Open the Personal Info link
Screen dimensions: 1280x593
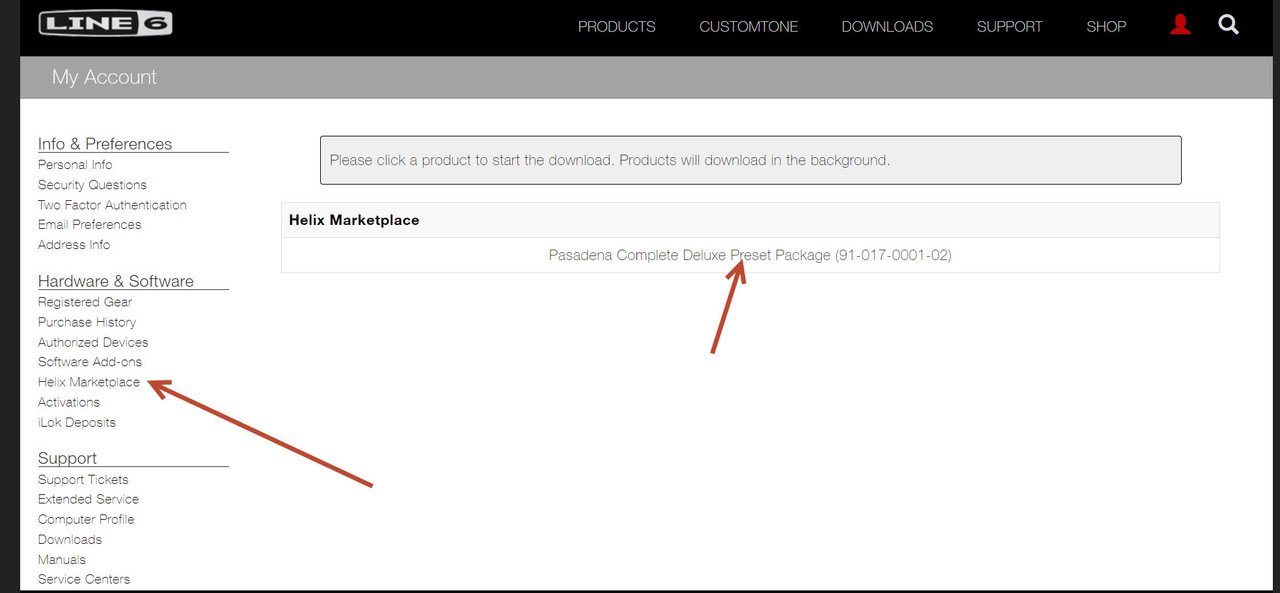point(75,165)
